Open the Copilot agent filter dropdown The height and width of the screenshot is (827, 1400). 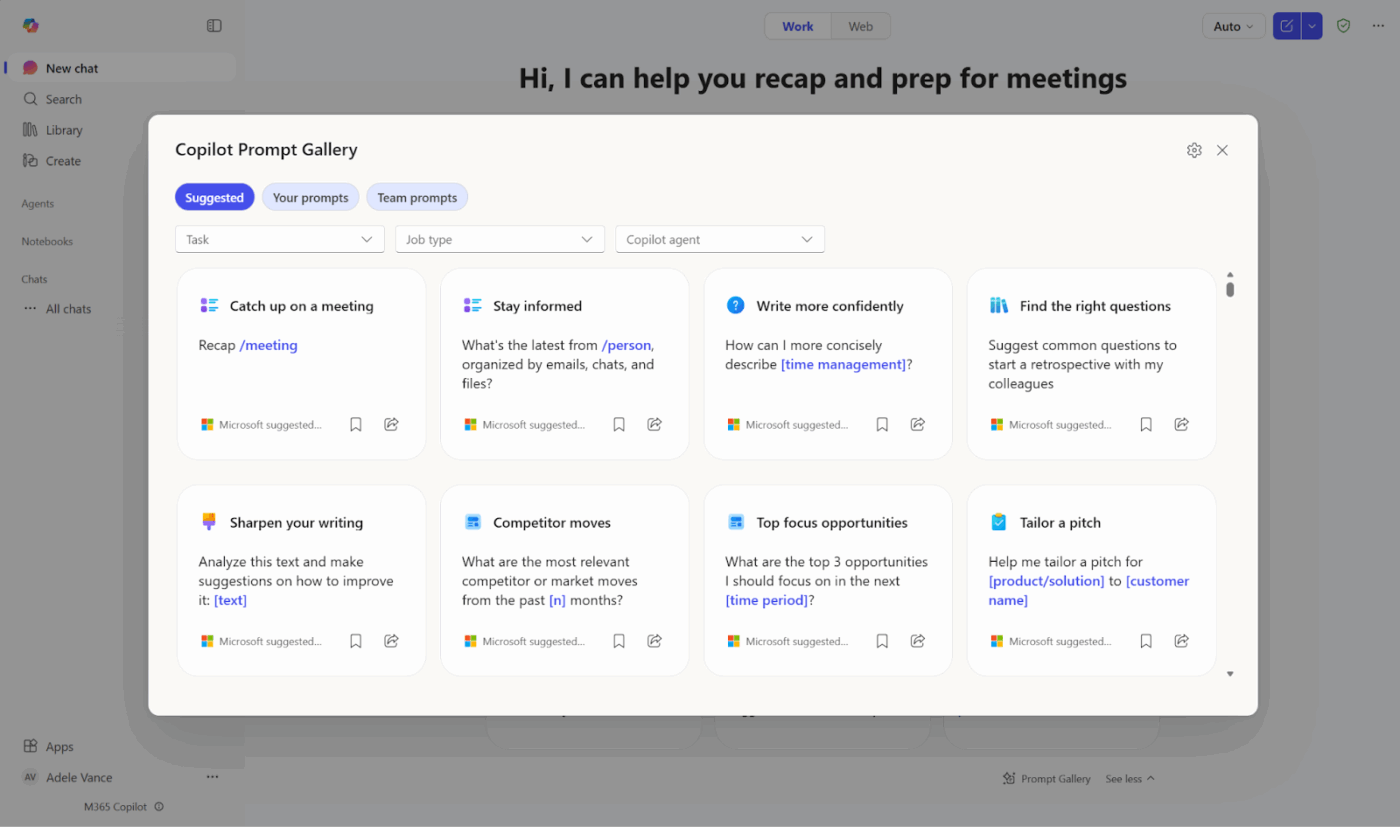pyautogui.click(x=719, y=239)
